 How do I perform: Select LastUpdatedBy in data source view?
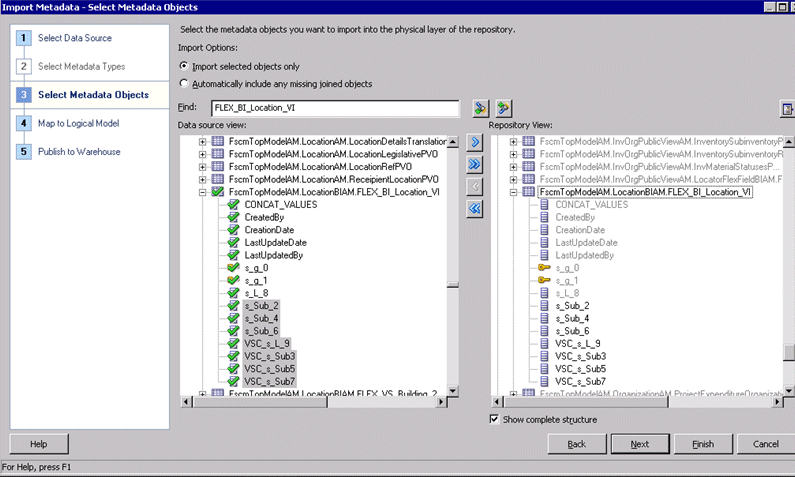pyautogui.click(x=274, y=255)
